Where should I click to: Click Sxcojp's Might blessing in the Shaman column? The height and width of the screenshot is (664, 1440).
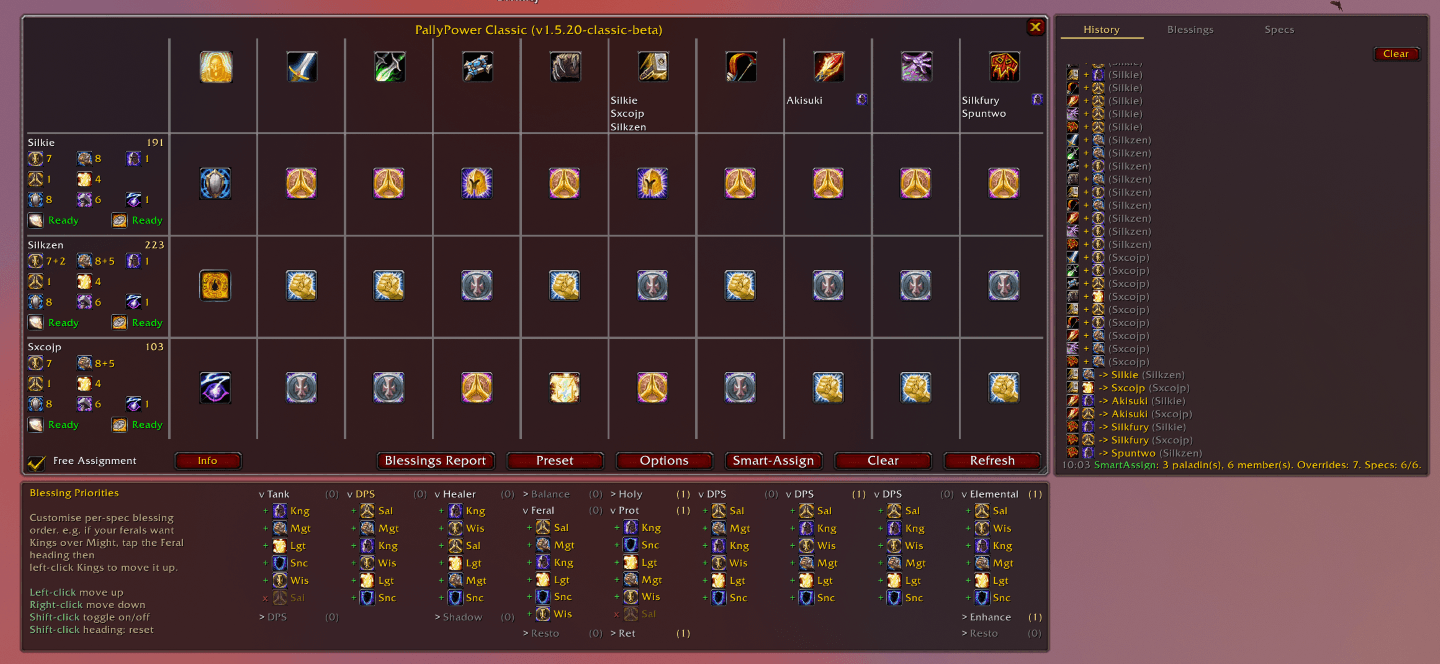pos(1004,388)
